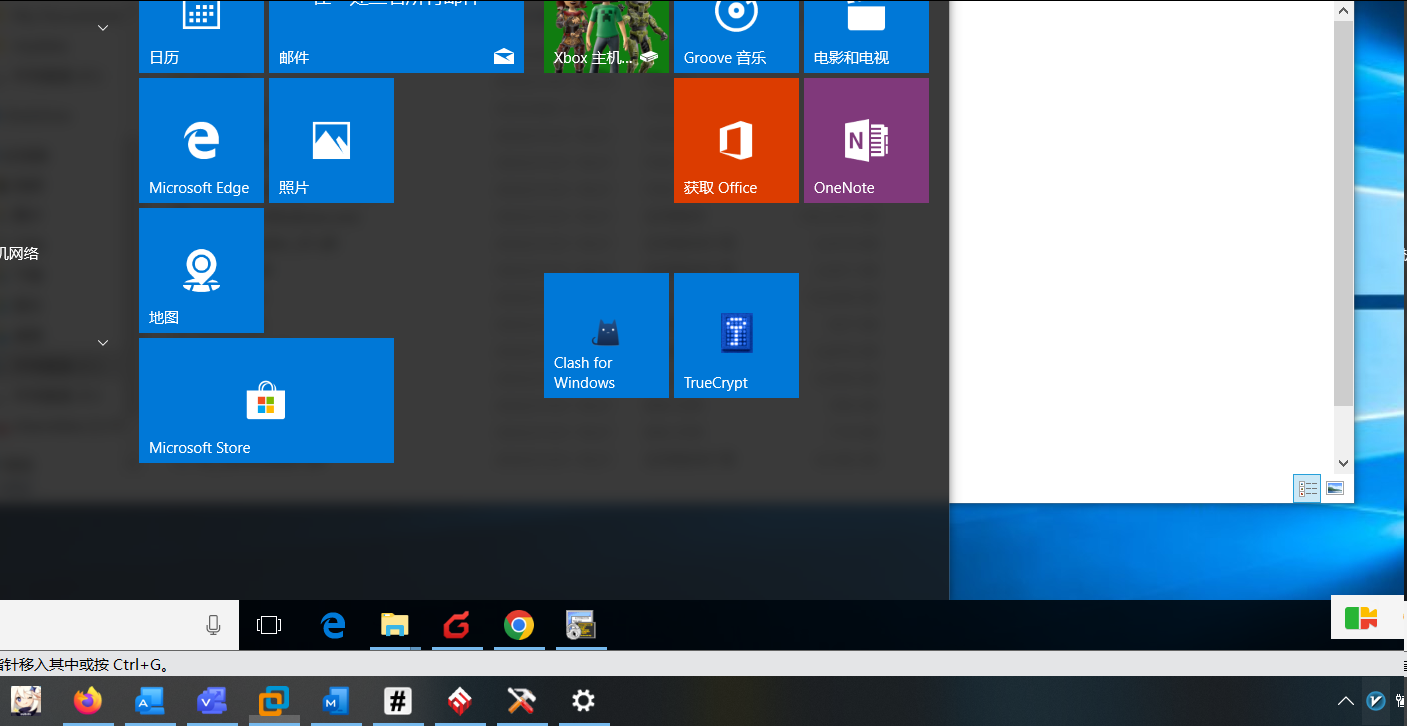The image size is (1407, 726).
Task: Click the red G app on guest taskbar
Action: coord(457,625)
